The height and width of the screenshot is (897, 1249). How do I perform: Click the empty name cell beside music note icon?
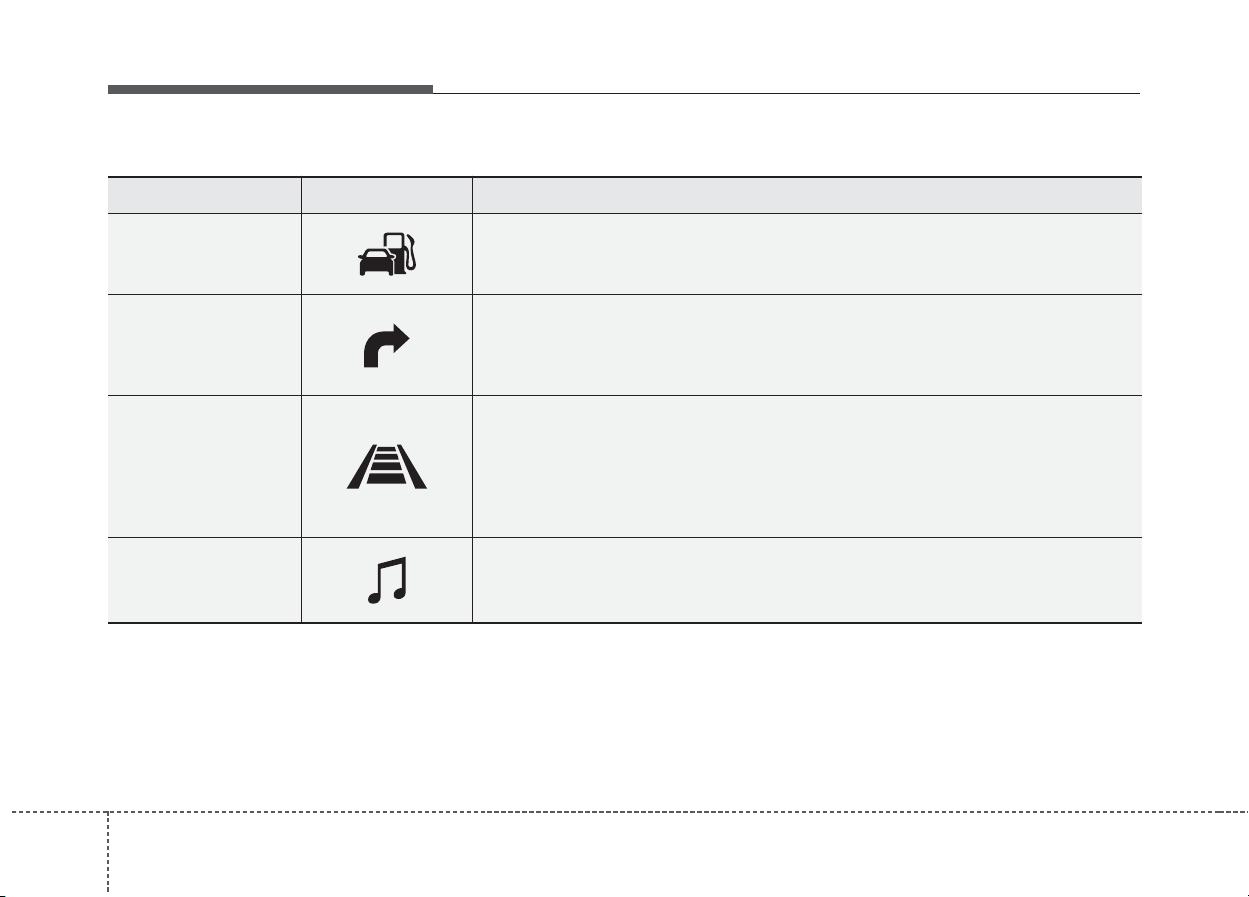click(205, 581)
